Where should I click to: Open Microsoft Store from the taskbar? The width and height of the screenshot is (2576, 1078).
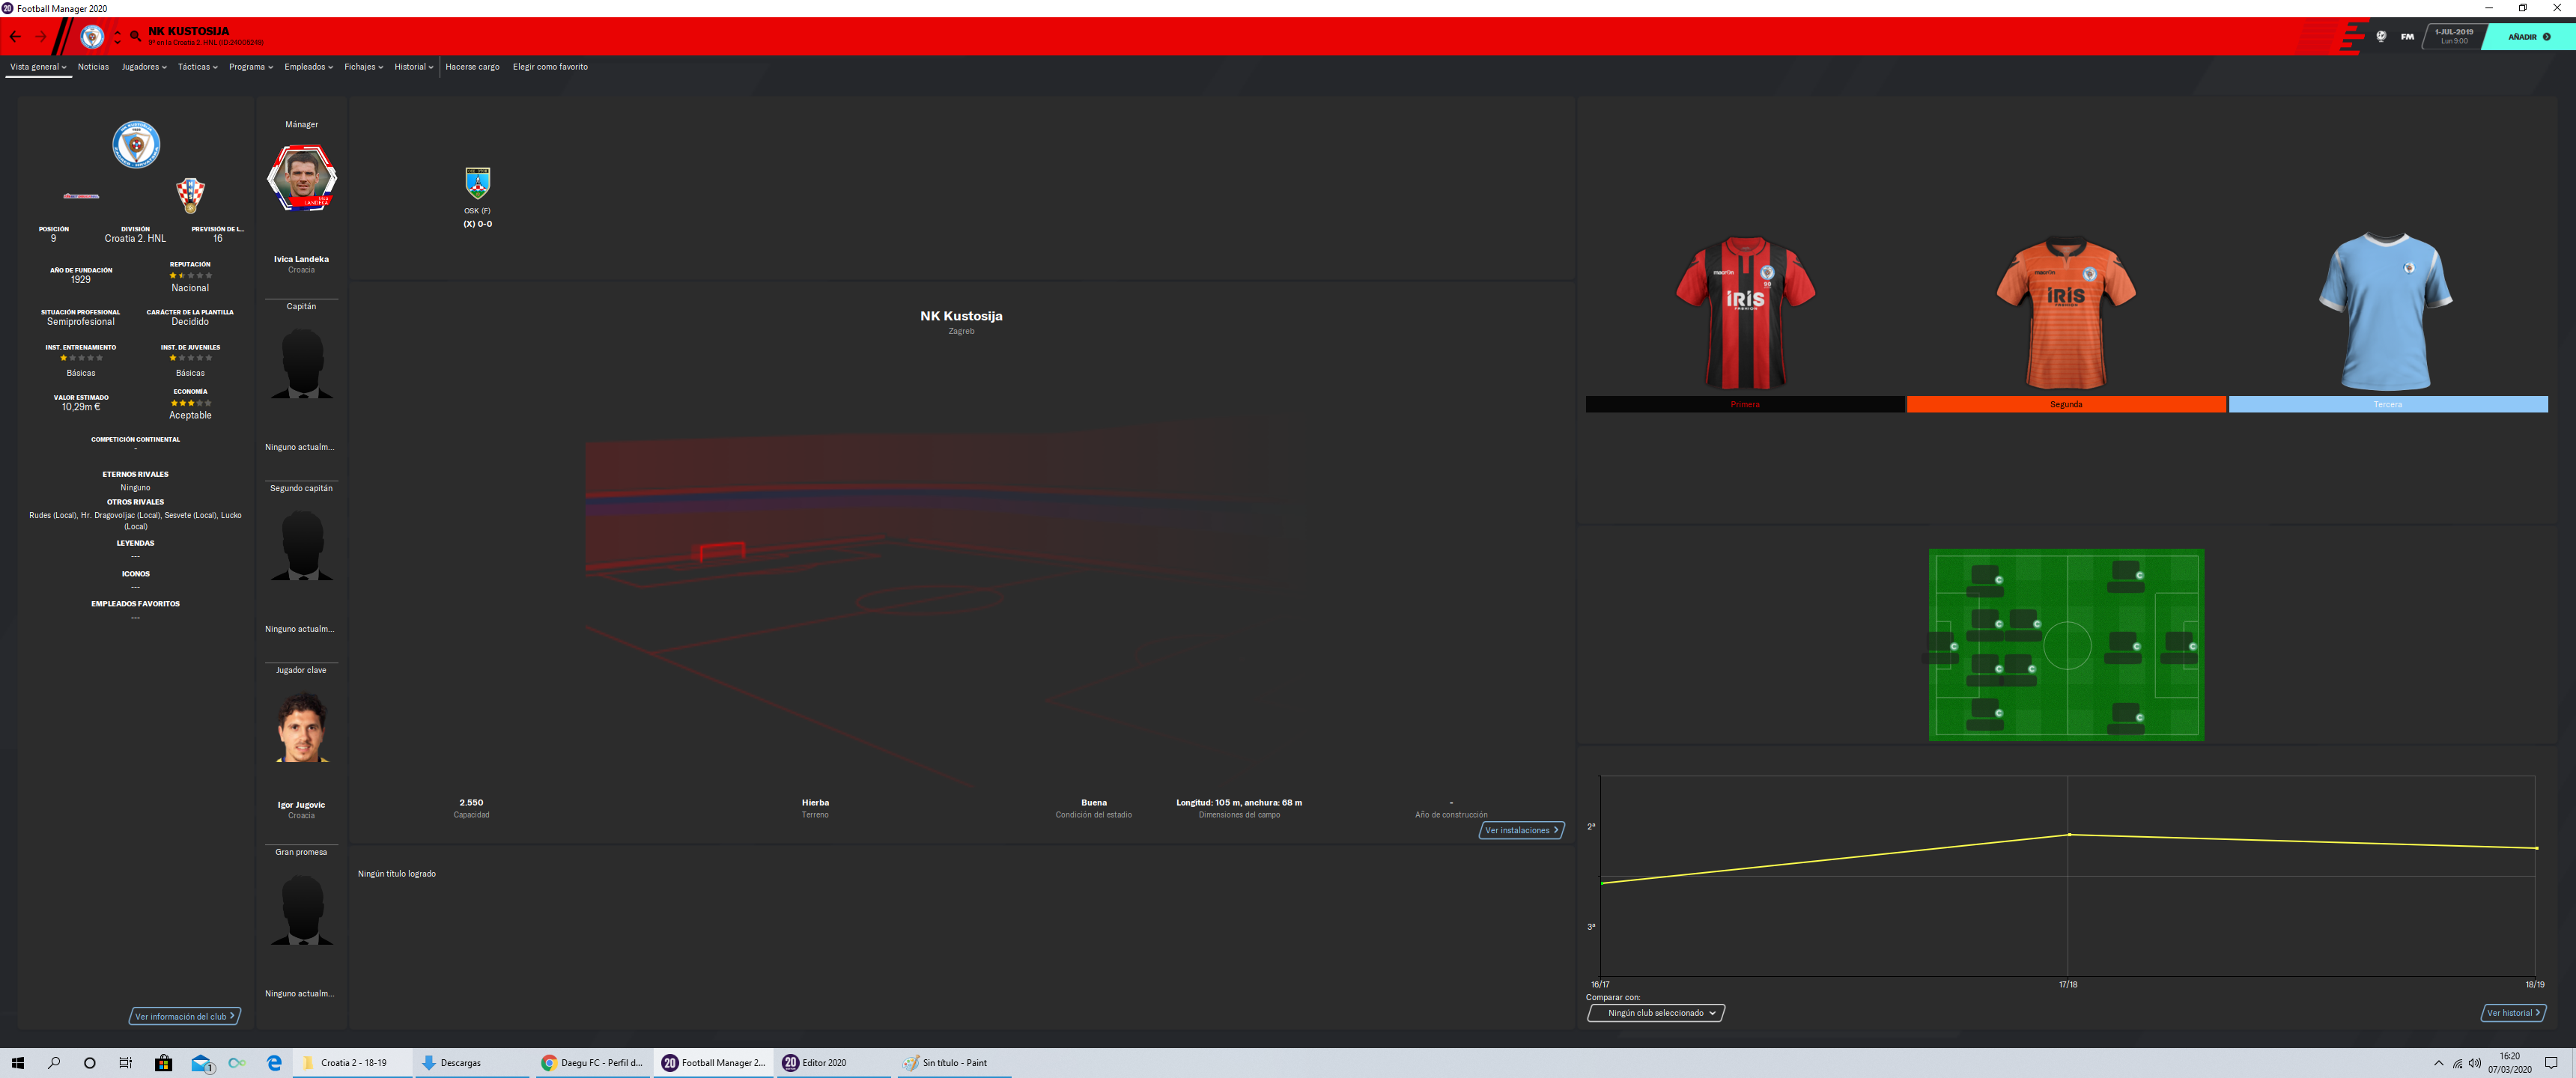[x=163, y=1063]
